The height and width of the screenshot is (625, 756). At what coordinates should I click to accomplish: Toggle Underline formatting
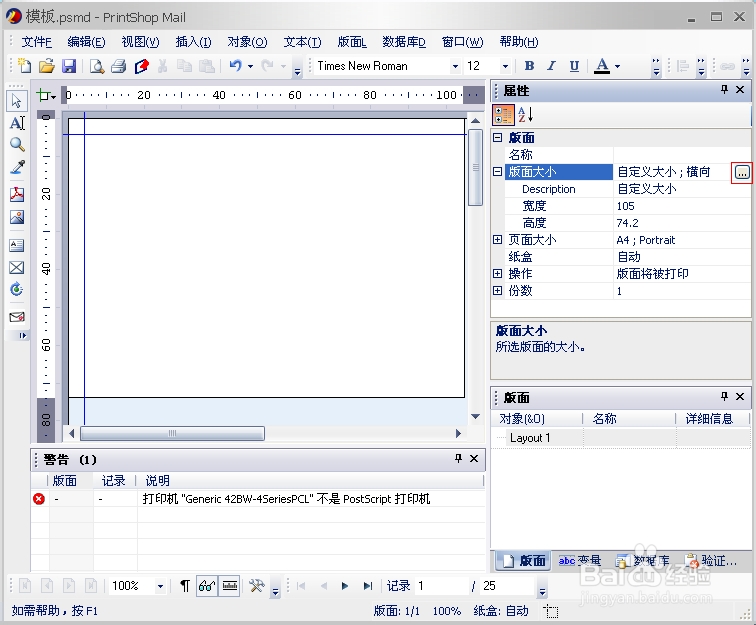click(x=574, y=66)
